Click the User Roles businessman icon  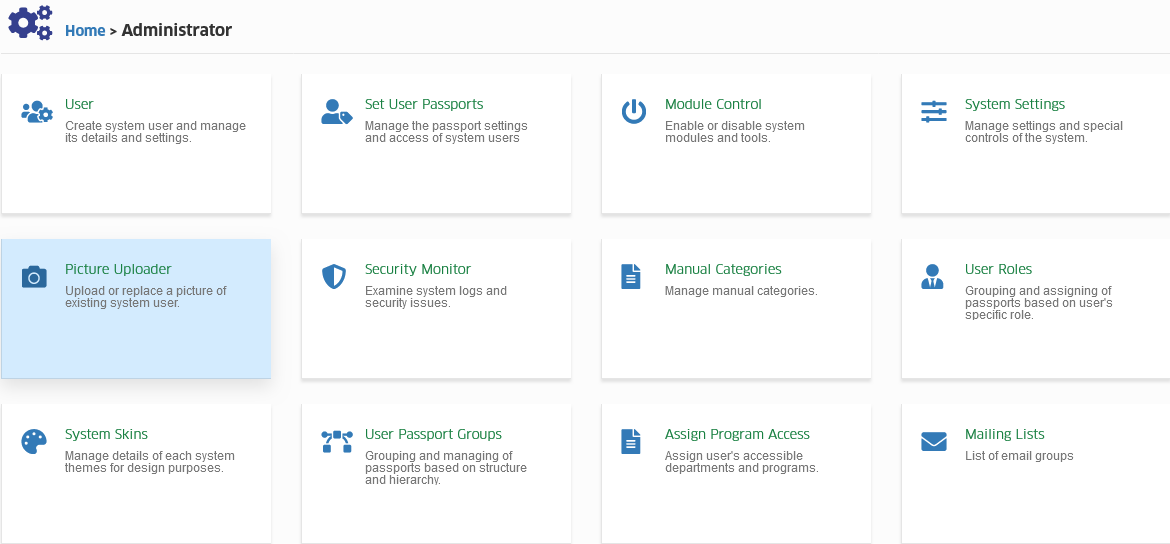click(x=932, y=277)
